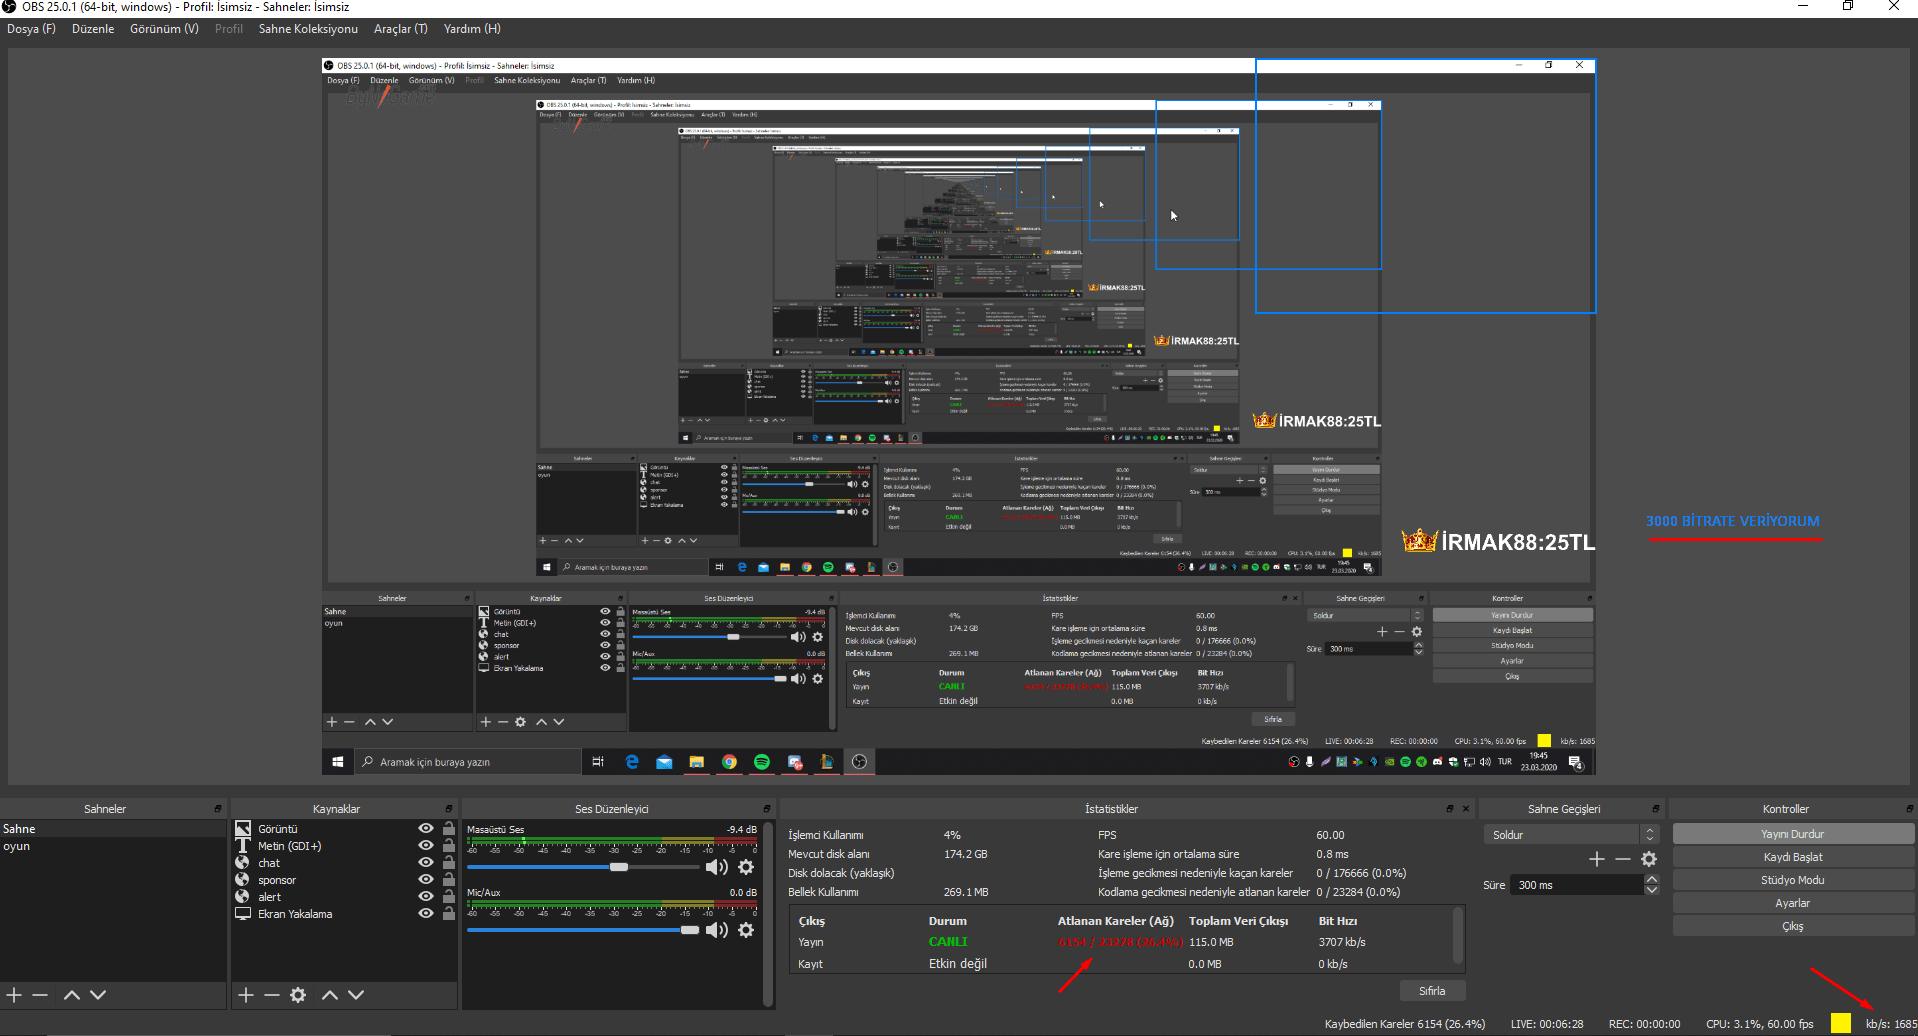
Task: Undock the Ses Düzenleyici panel
Action: (x=767, y=809)
